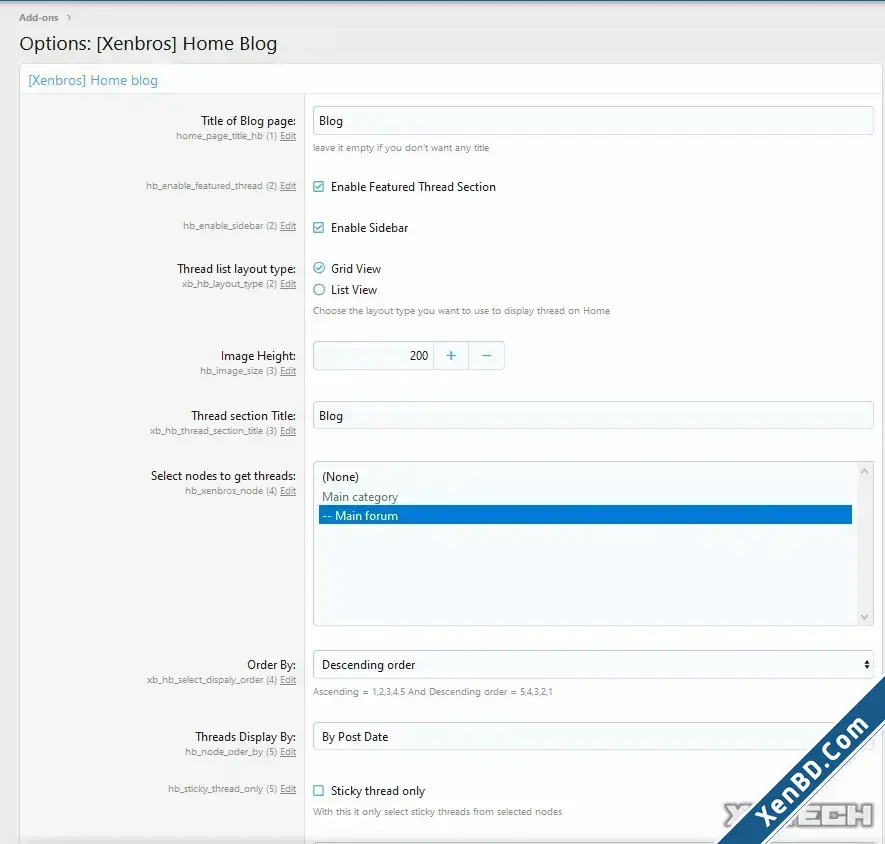Select Main category in nodes list
Screen dimensions: 885x844
click(585, 497)
